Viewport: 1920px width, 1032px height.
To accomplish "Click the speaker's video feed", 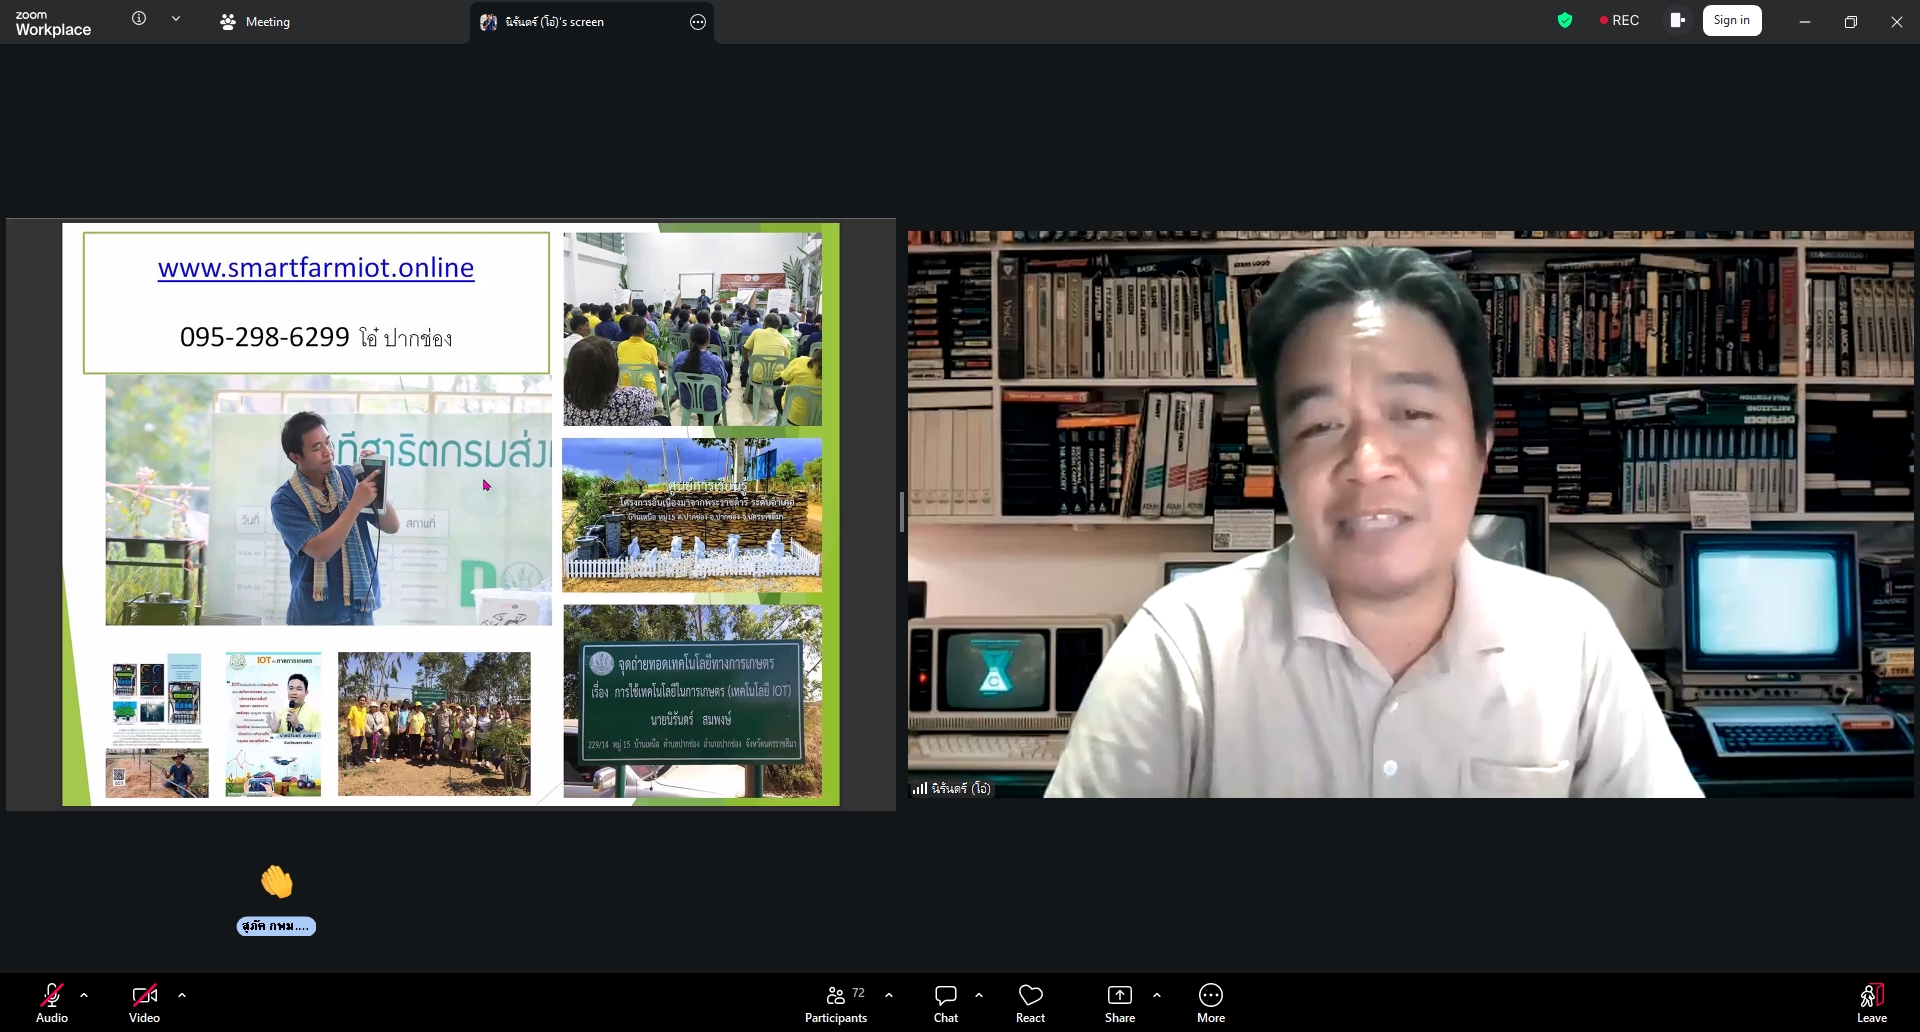I will 1411,514.
